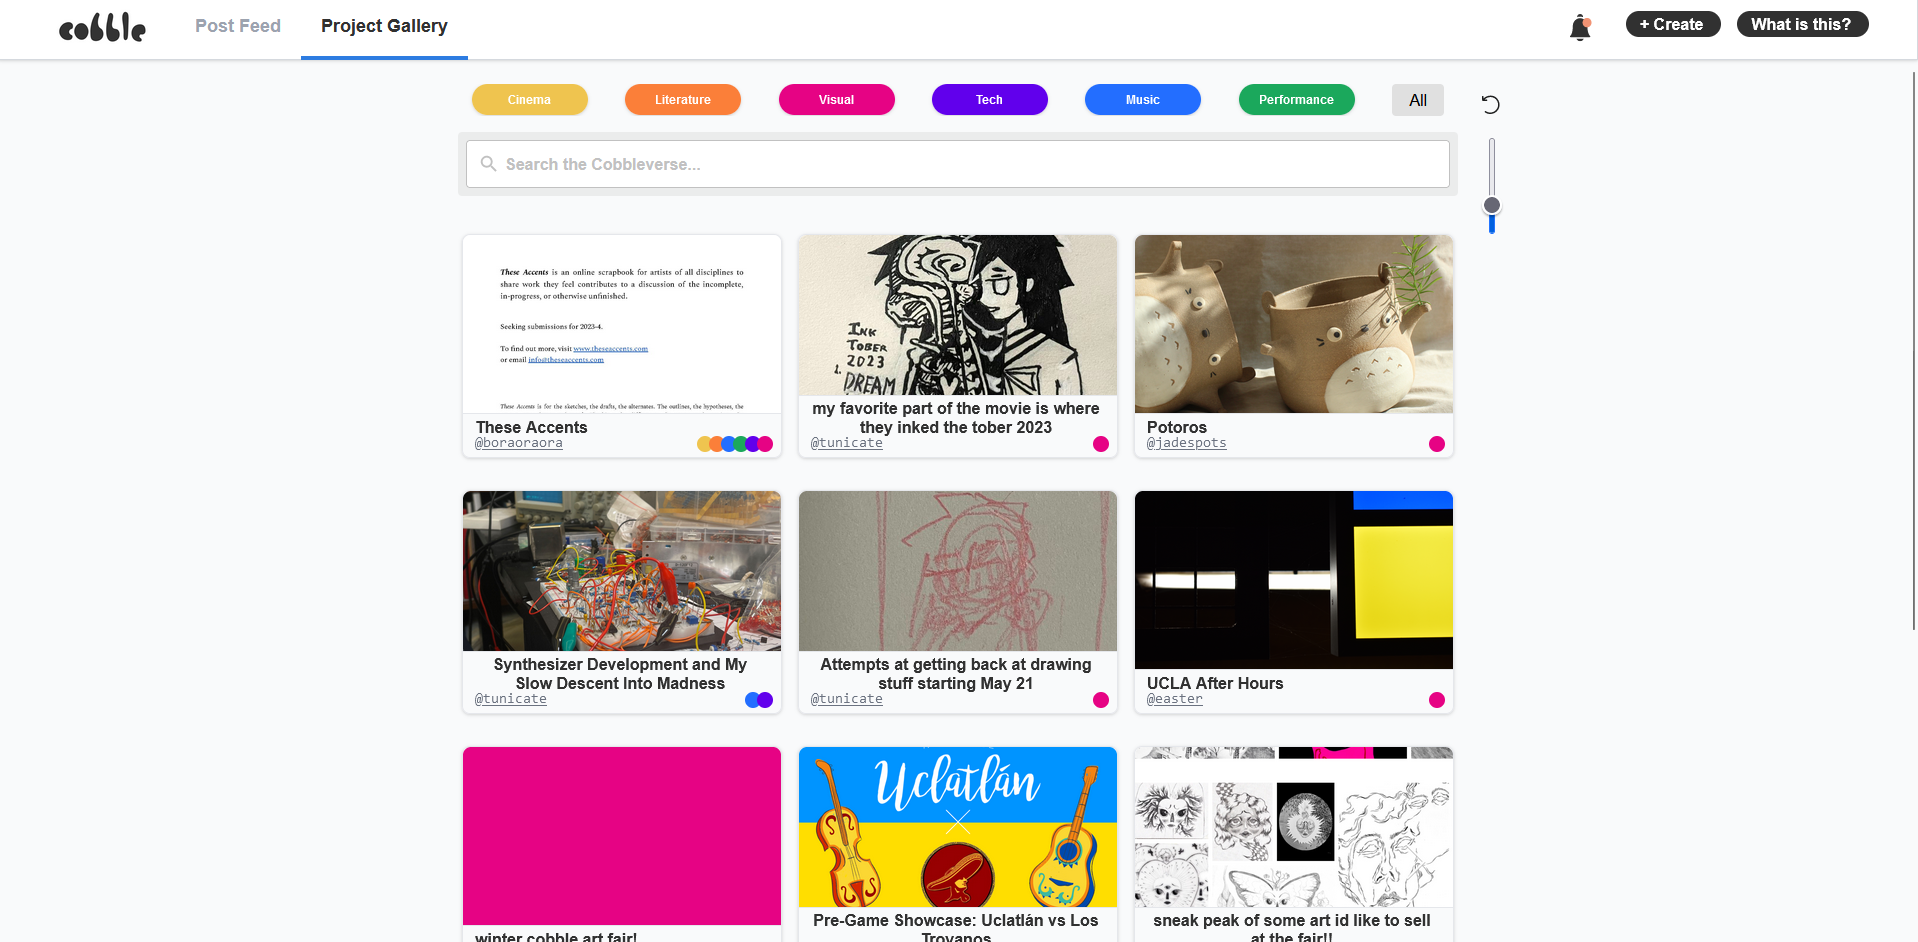This screenshot has width=1918, height=942.
Task: Click the Potoros title
Action: (x=1177, y=427)
